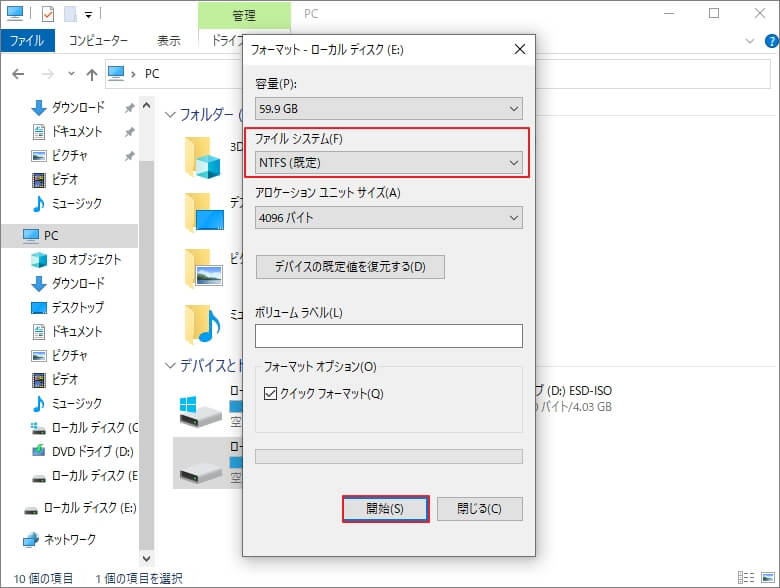
Task: Click the 開始(S) button to start formatting
Action: tap(385, 508)
